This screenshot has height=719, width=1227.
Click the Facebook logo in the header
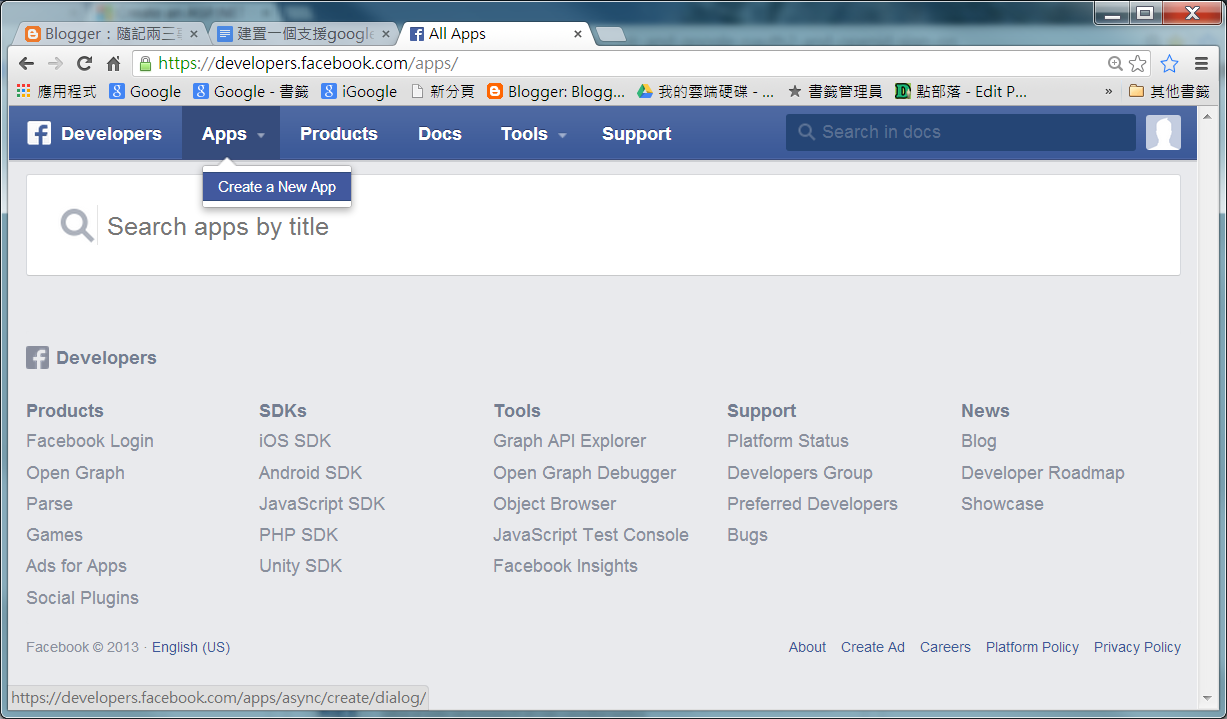point(39,133)
